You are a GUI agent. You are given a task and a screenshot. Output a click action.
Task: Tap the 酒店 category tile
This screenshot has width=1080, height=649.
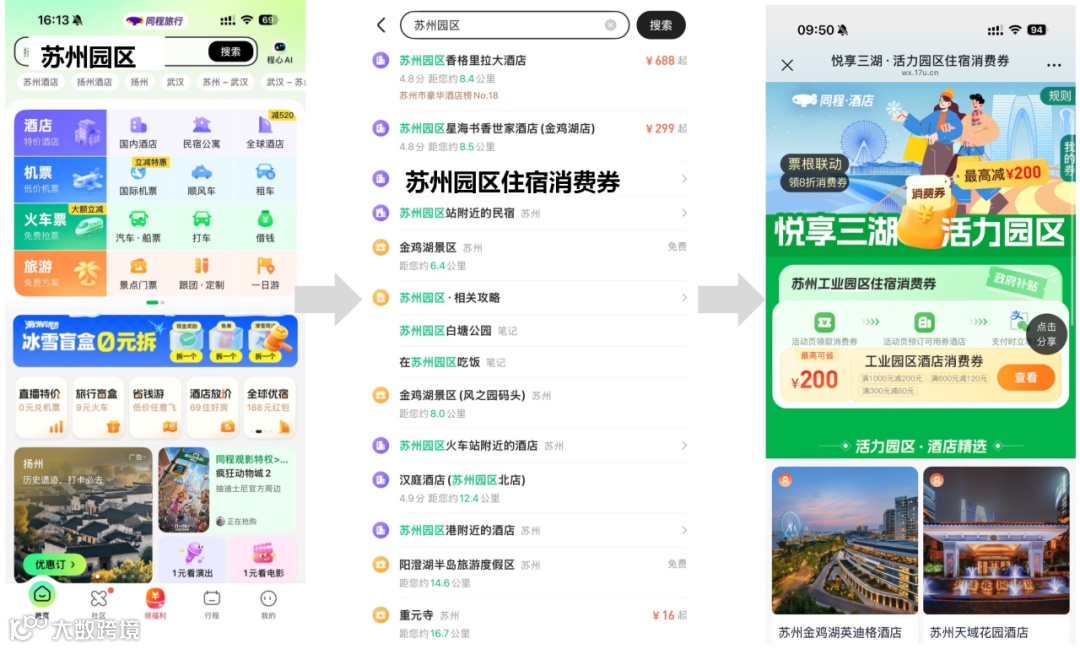(x=61, y=132)
